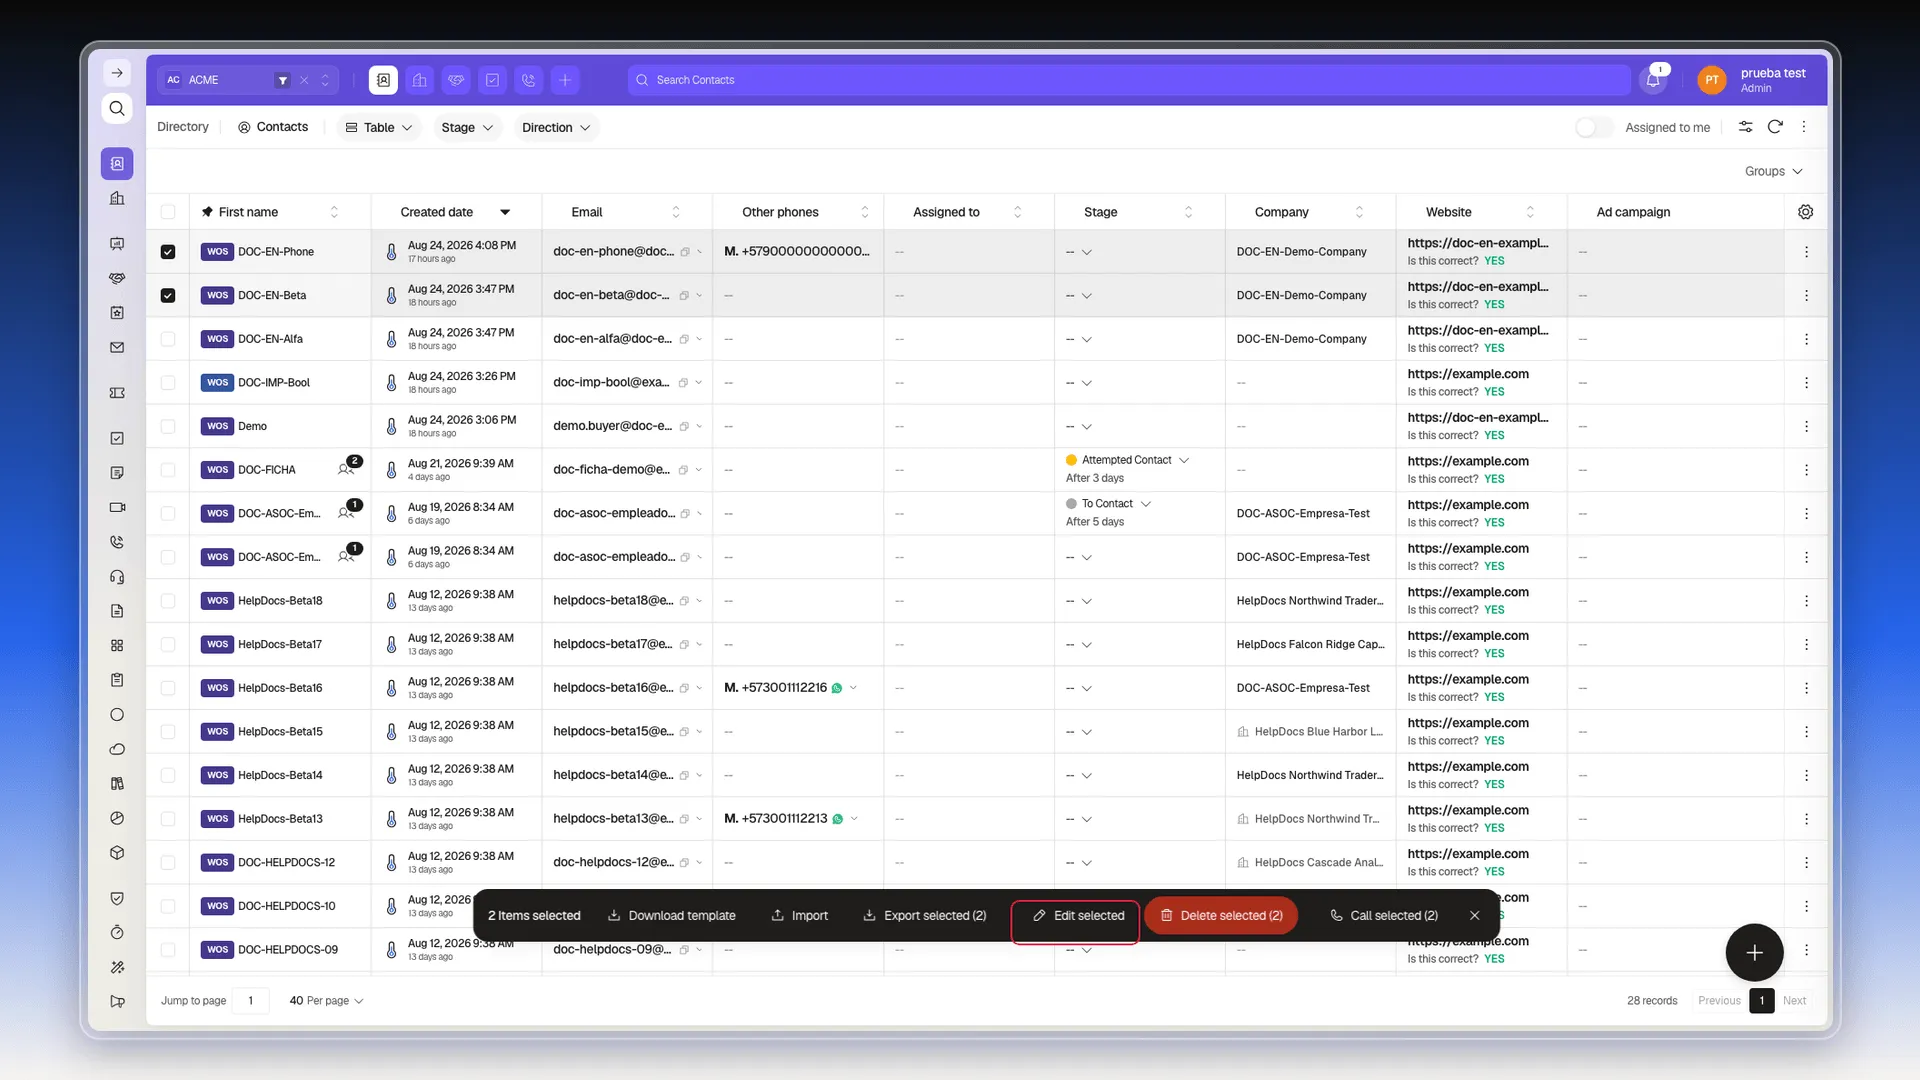Click Edit selected button
Viewport: 1920px width, 1080px height.
(1078, 915)
